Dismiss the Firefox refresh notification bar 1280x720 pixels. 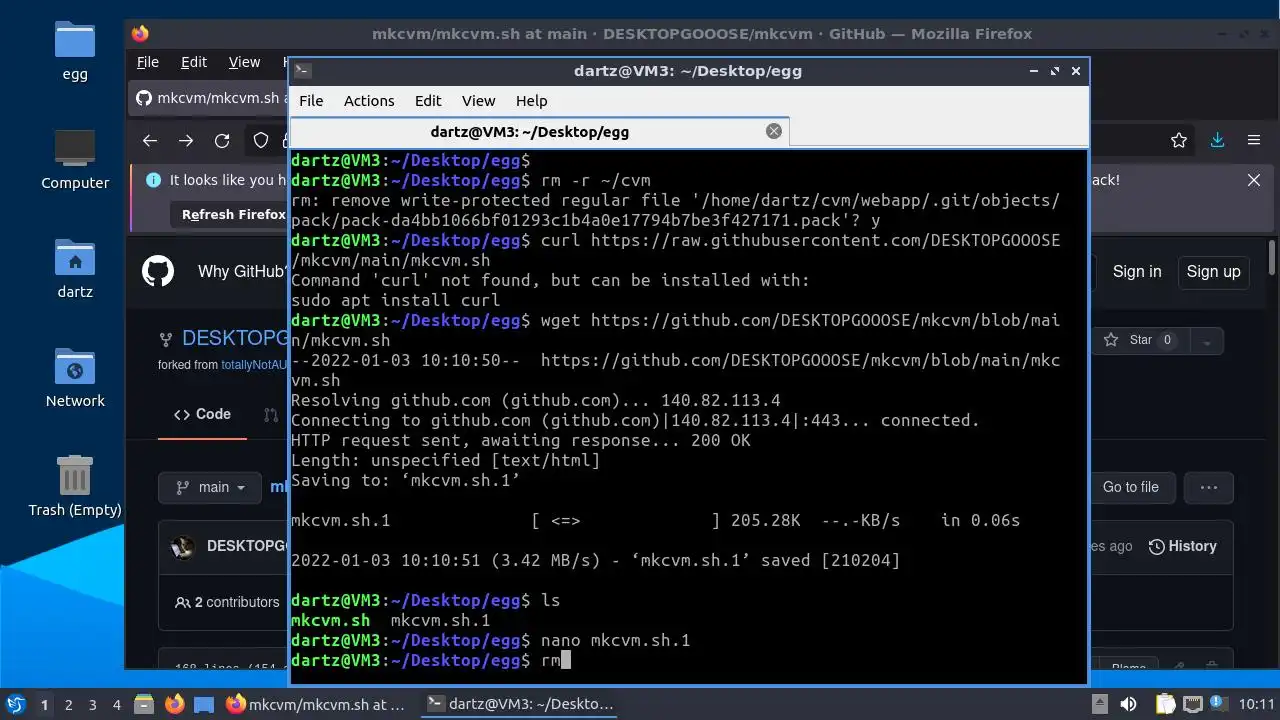(1254, 180)
